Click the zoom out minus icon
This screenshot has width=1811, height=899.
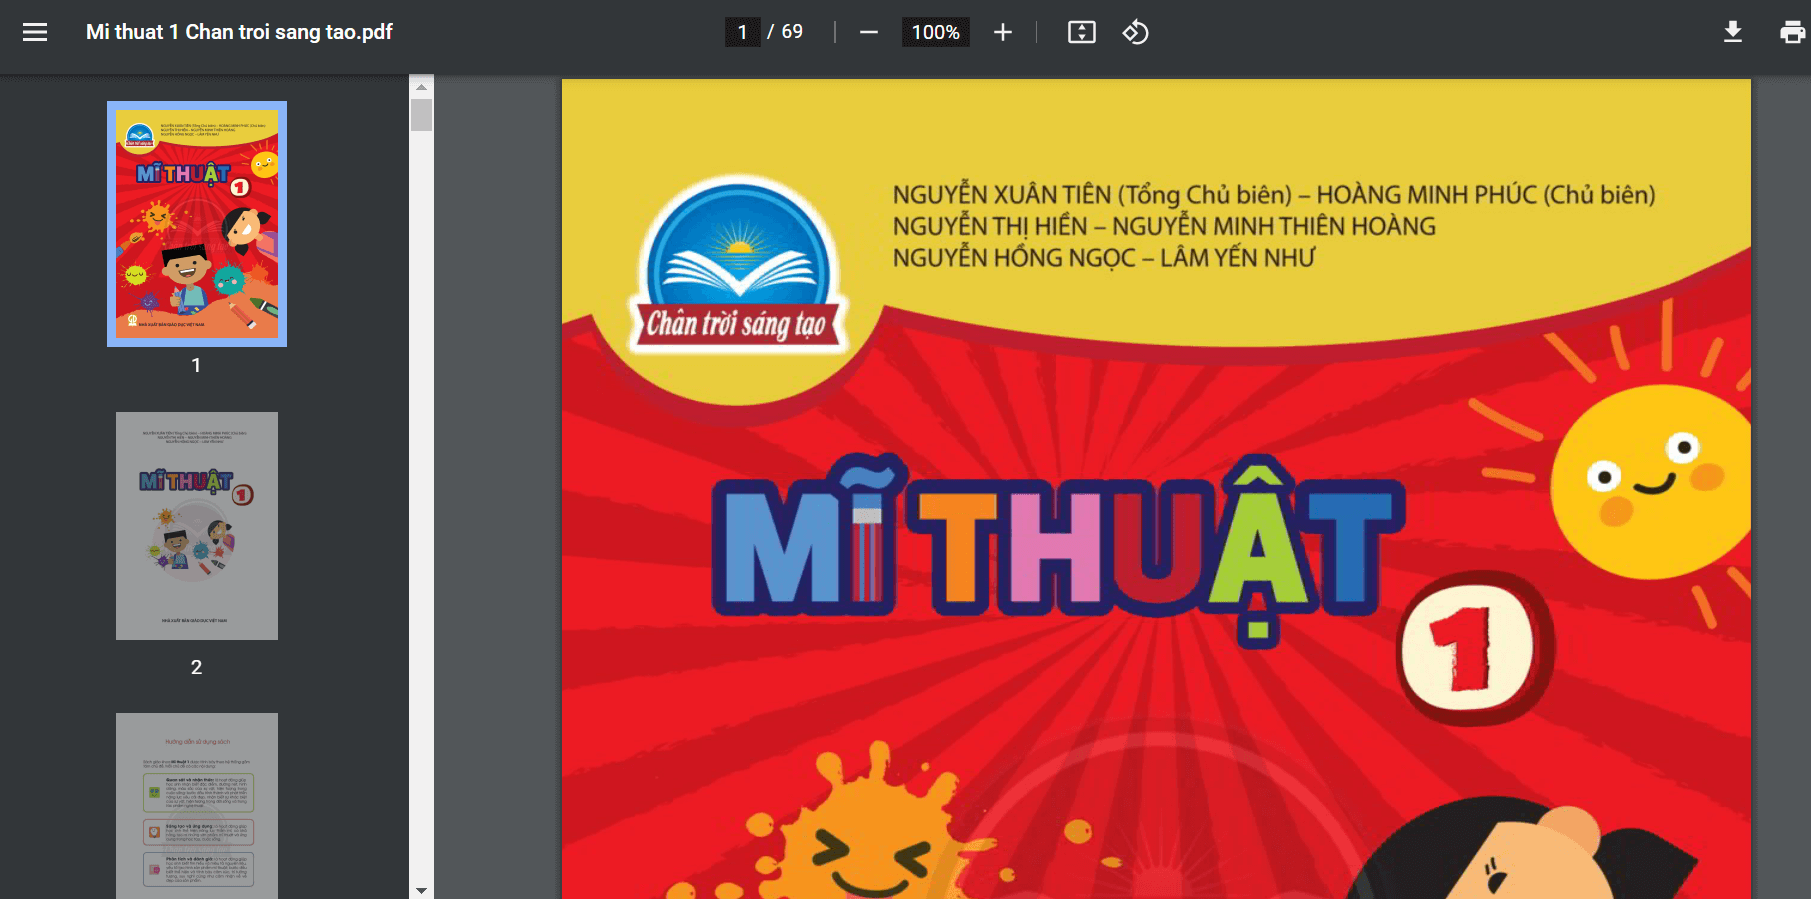point(869,32)
